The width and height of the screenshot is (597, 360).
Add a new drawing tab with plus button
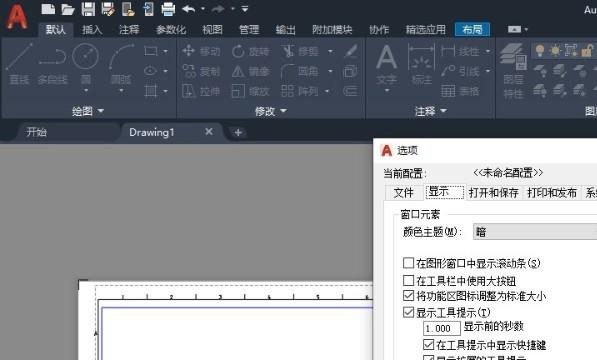pos(238,132)
